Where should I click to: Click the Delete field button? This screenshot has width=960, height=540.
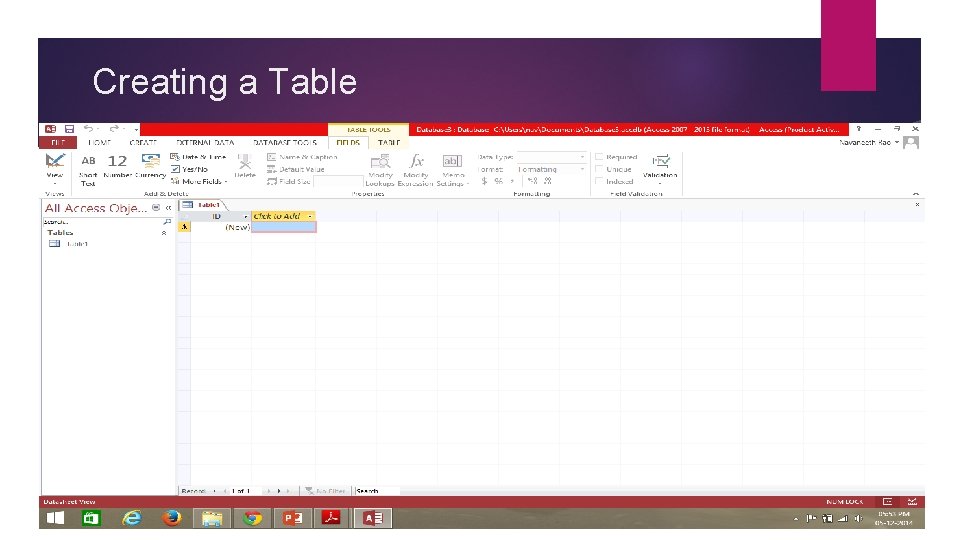pyautogui.click(x=245, y=167)
